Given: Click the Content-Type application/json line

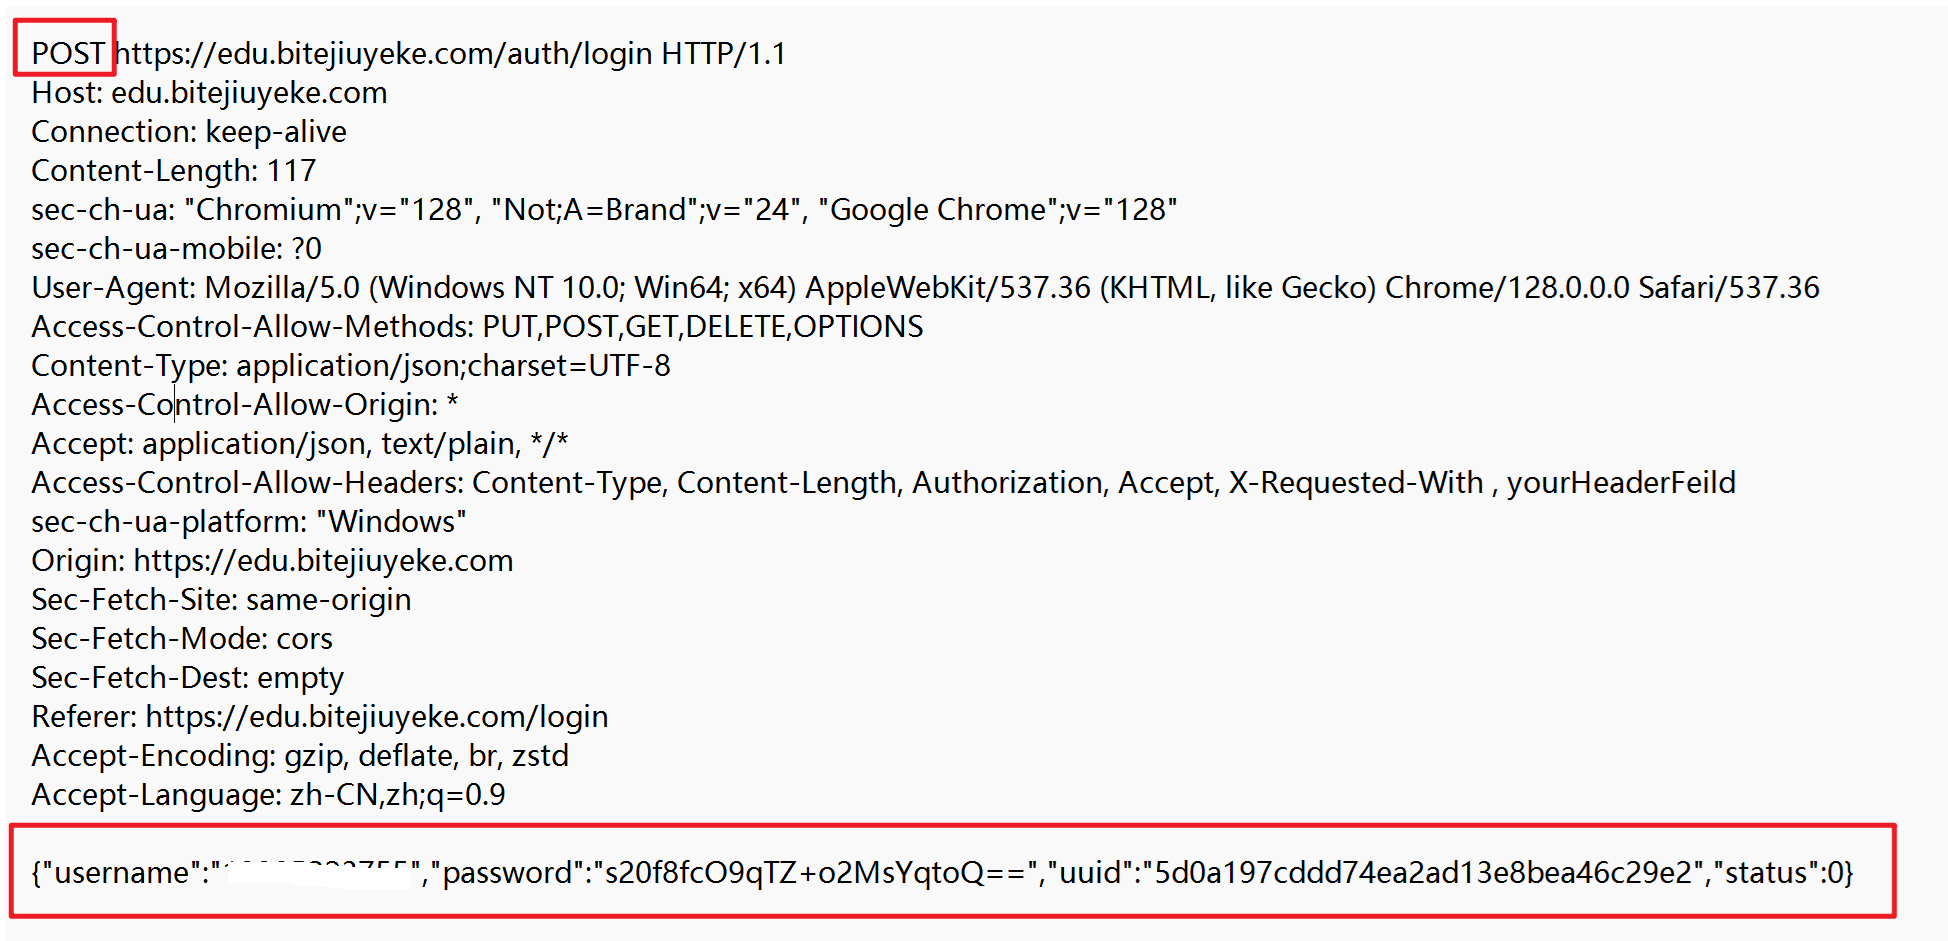Looking at the screenshot, I should click(351, 365).
